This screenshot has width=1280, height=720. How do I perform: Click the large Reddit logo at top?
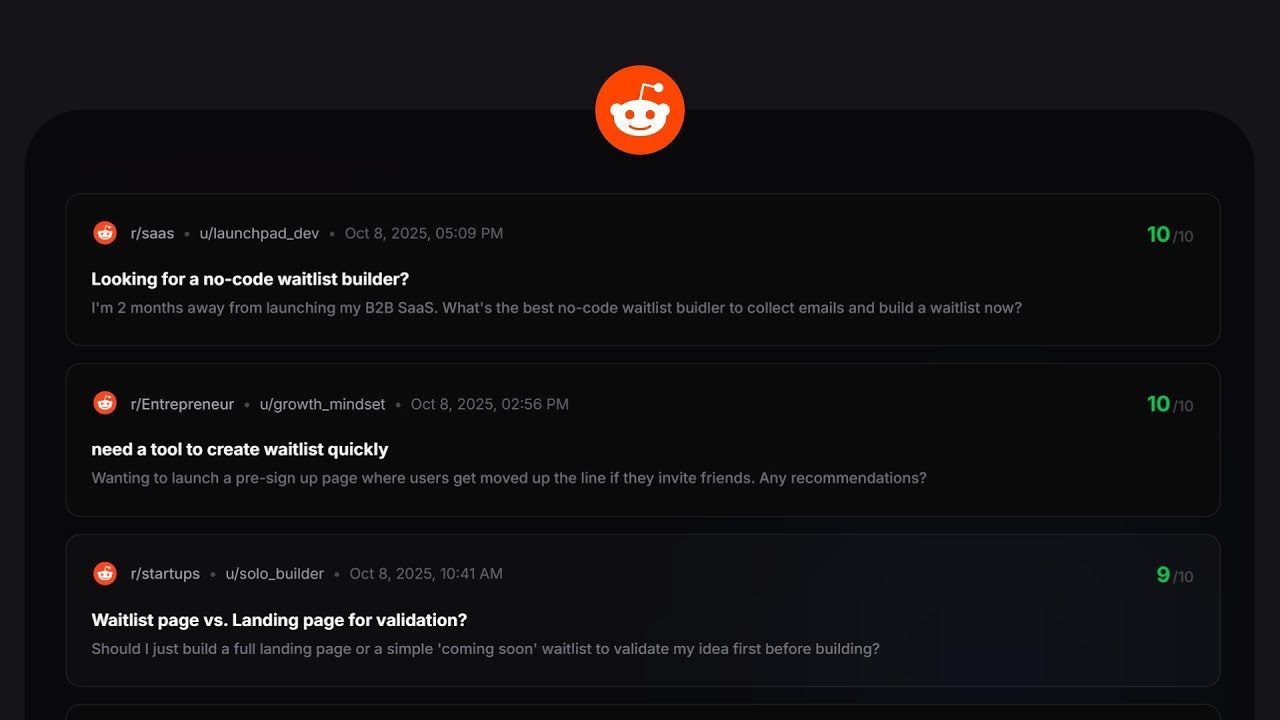pos(640,110)
